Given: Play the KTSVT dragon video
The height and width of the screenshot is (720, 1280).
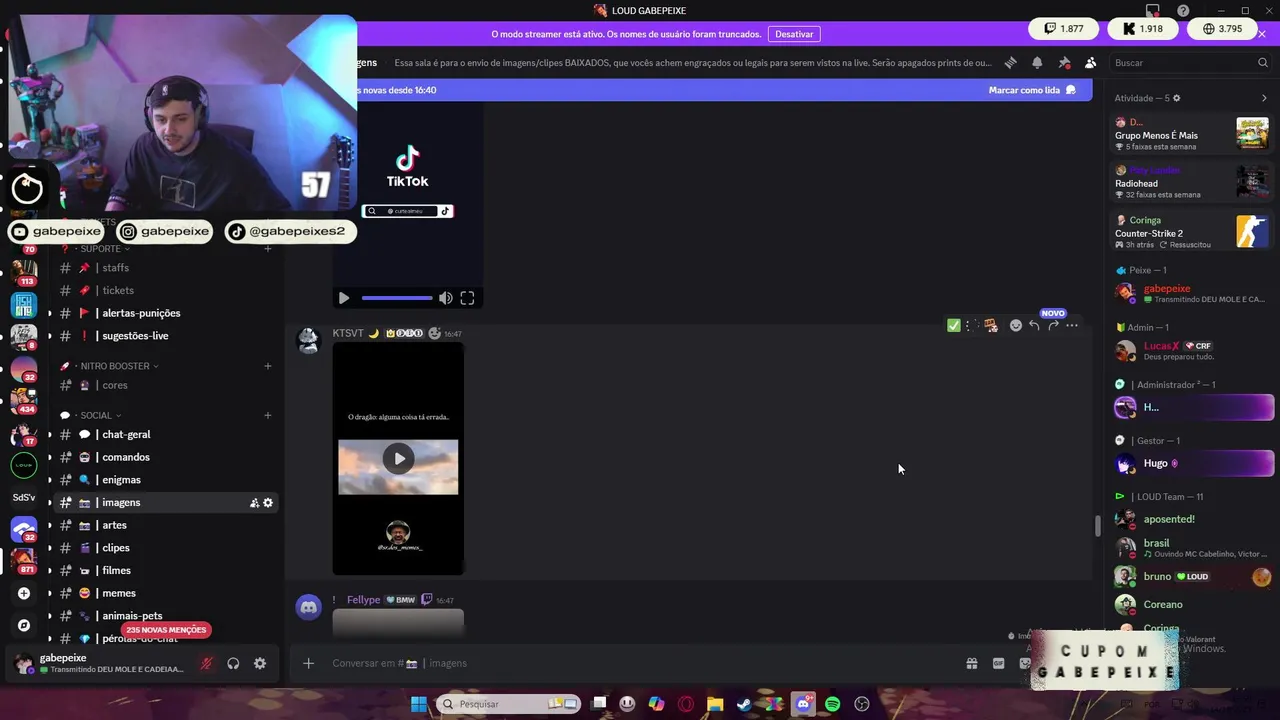Looking at the screenshot, I should 398,459.
